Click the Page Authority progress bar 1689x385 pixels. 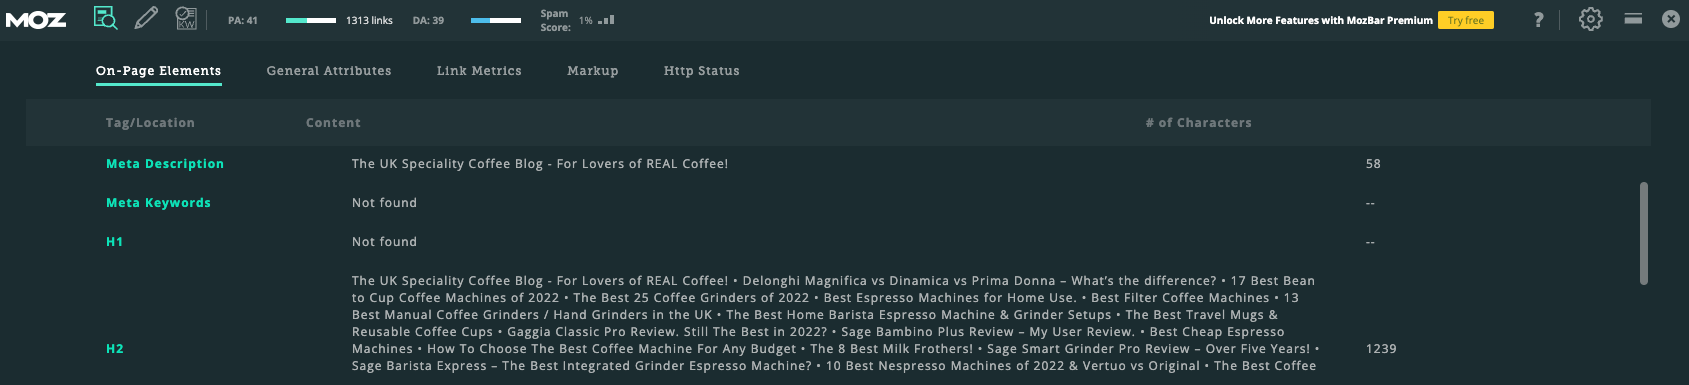[x=311, y=20]
